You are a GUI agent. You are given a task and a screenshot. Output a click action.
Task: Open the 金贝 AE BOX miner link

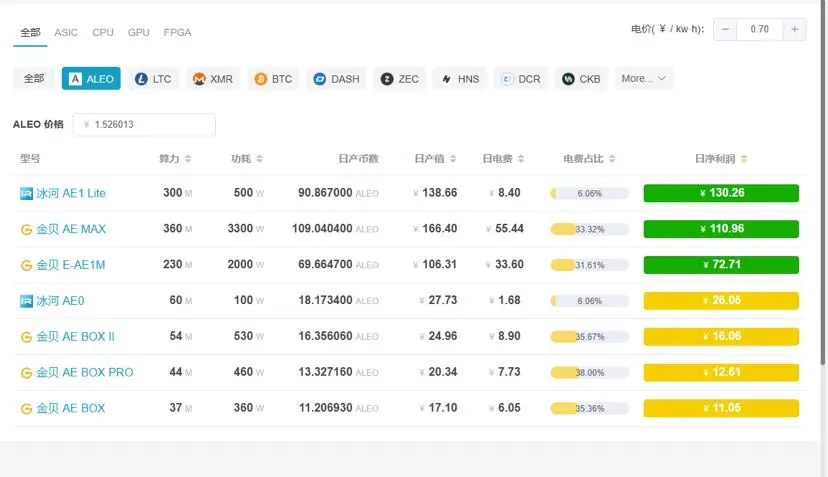point(71,409)
